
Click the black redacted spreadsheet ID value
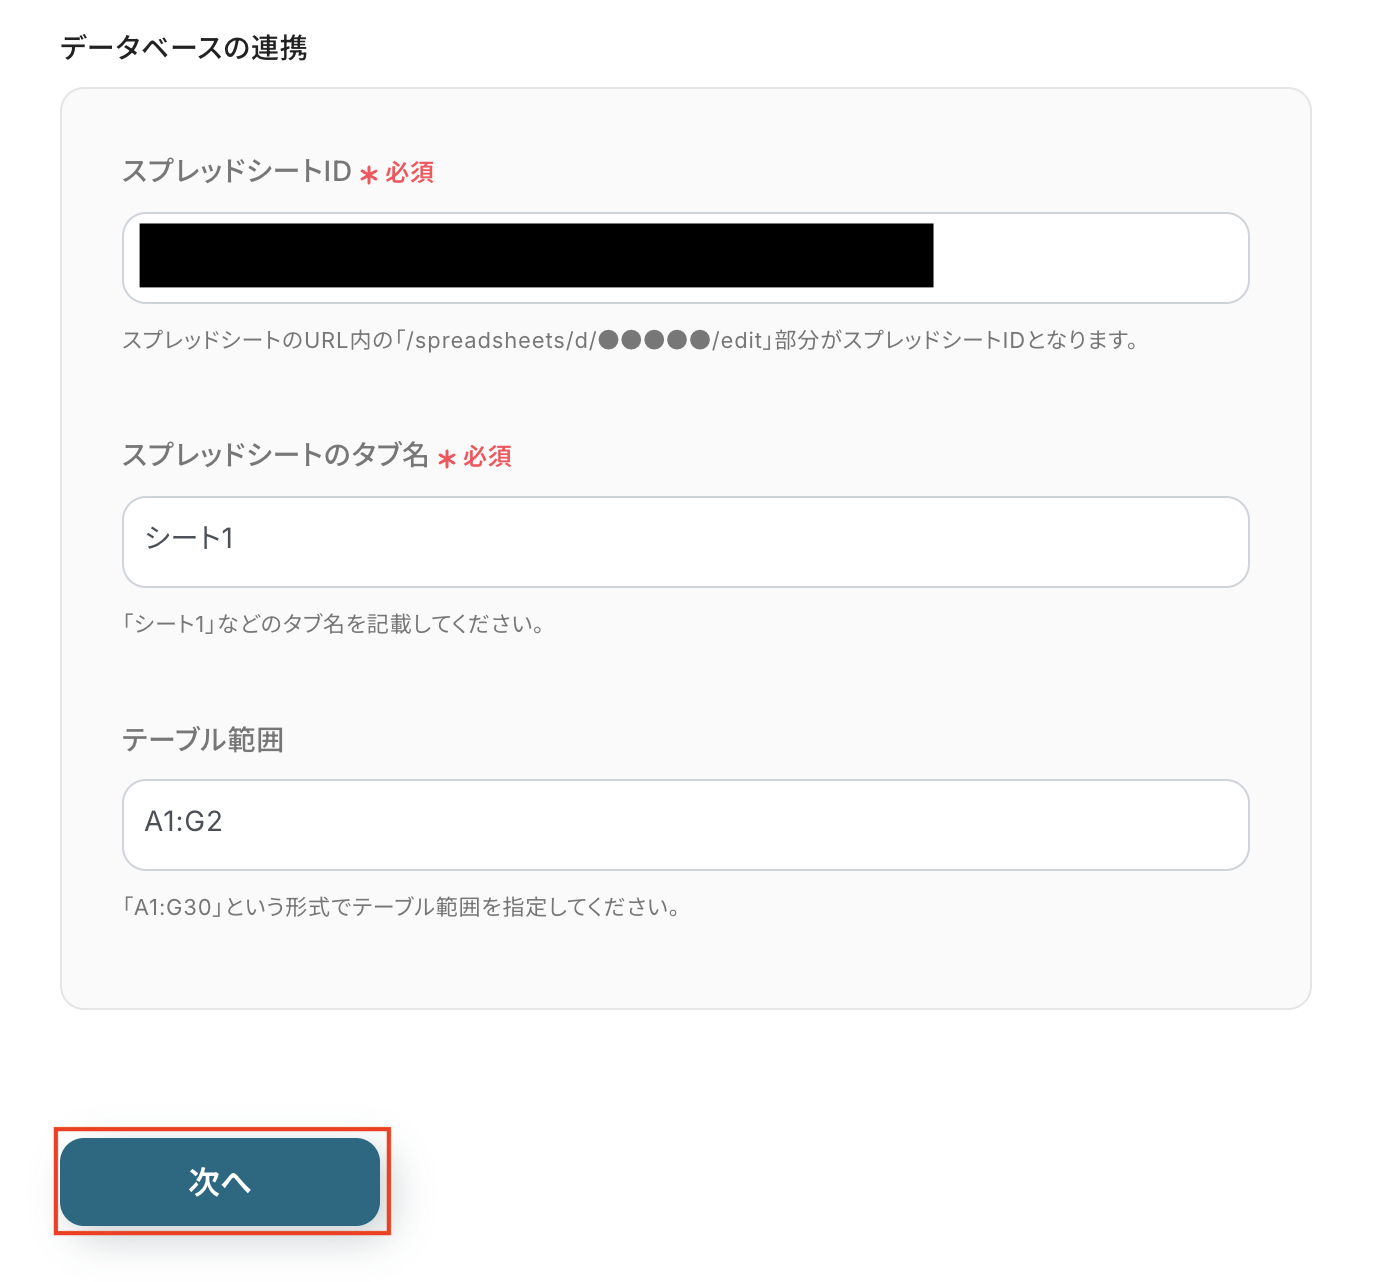(x=536, y=256)
